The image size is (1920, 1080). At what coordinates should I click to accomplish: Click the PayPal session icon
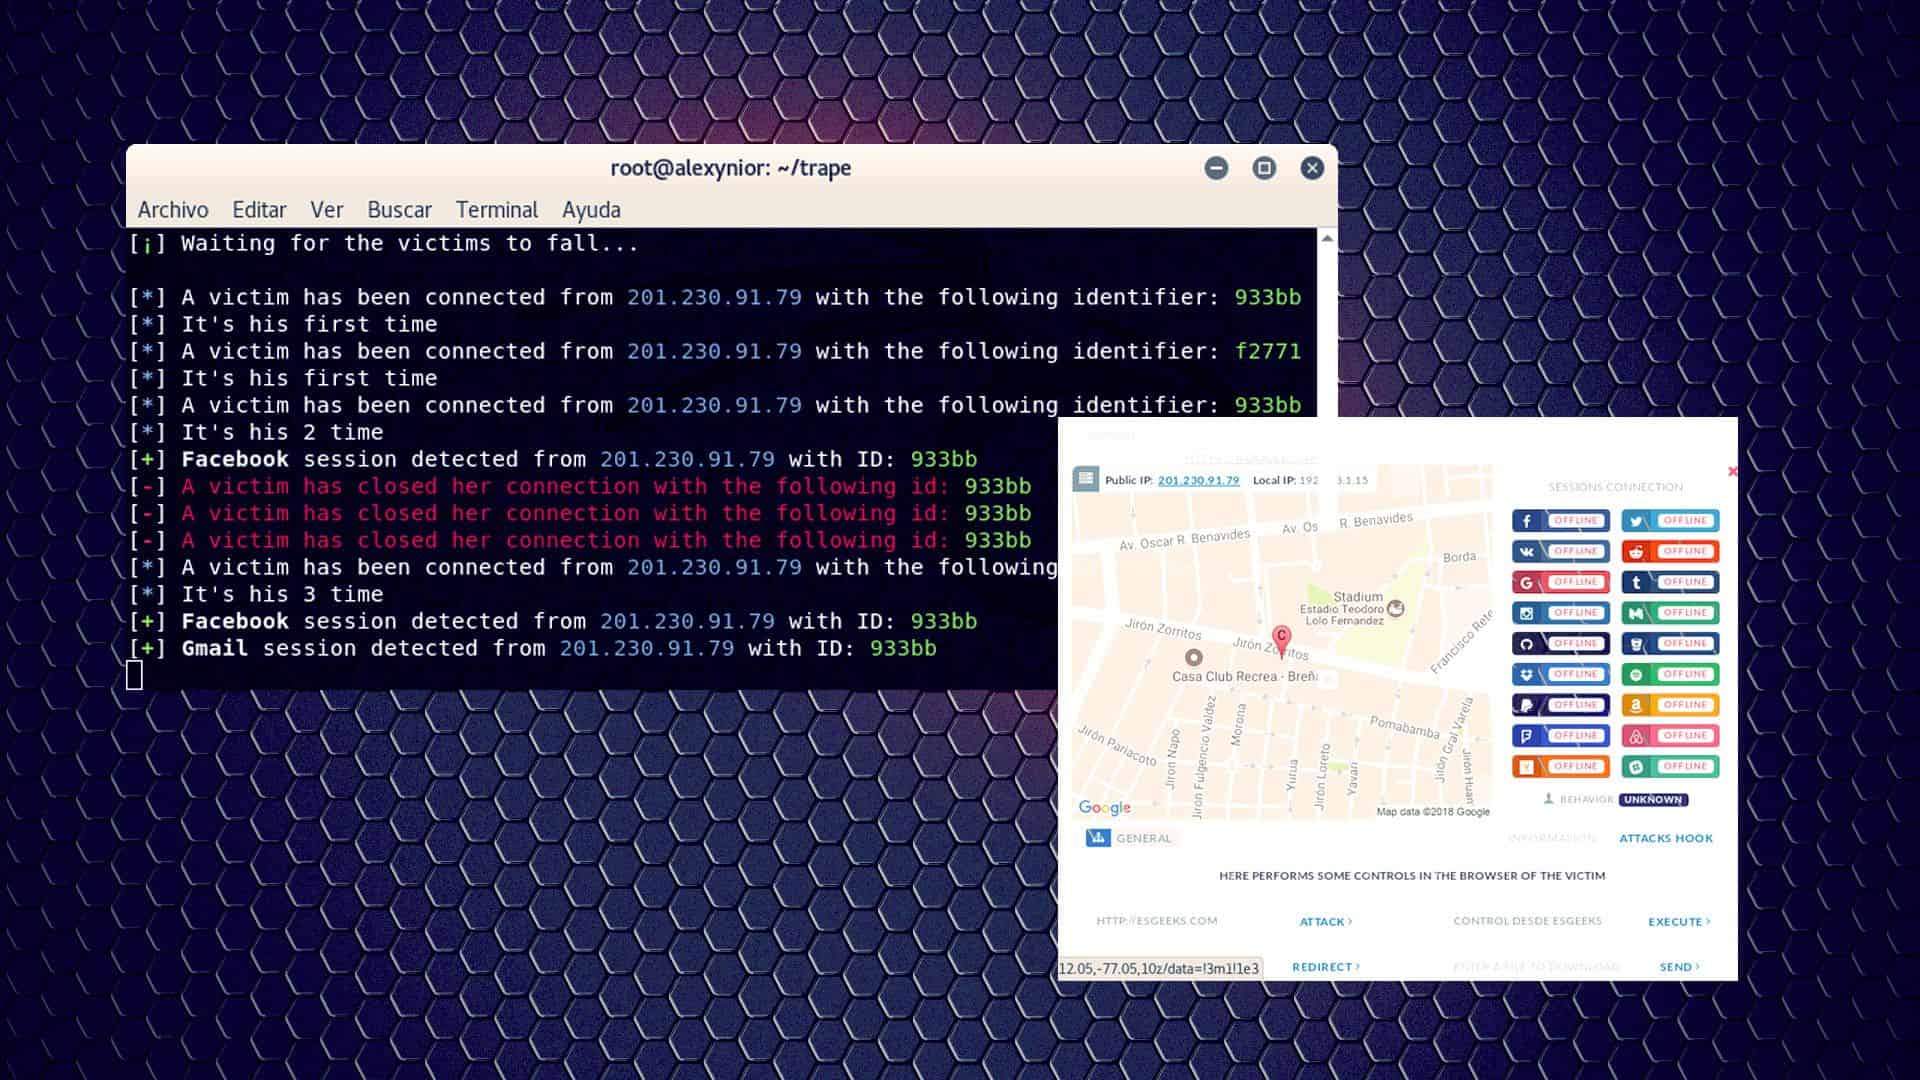click(1527, 705)
